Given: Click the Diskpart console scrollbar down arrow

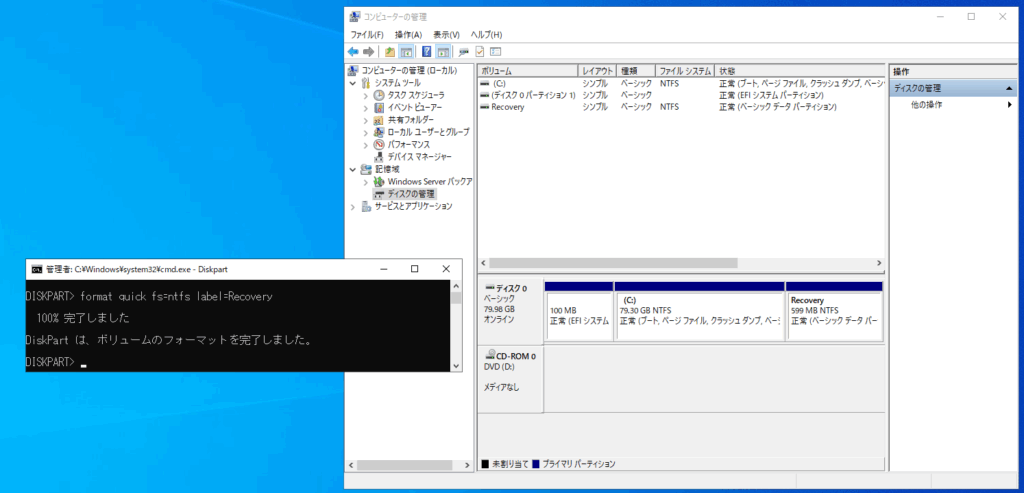Looking at the screenshot, I should pos(457,366).
